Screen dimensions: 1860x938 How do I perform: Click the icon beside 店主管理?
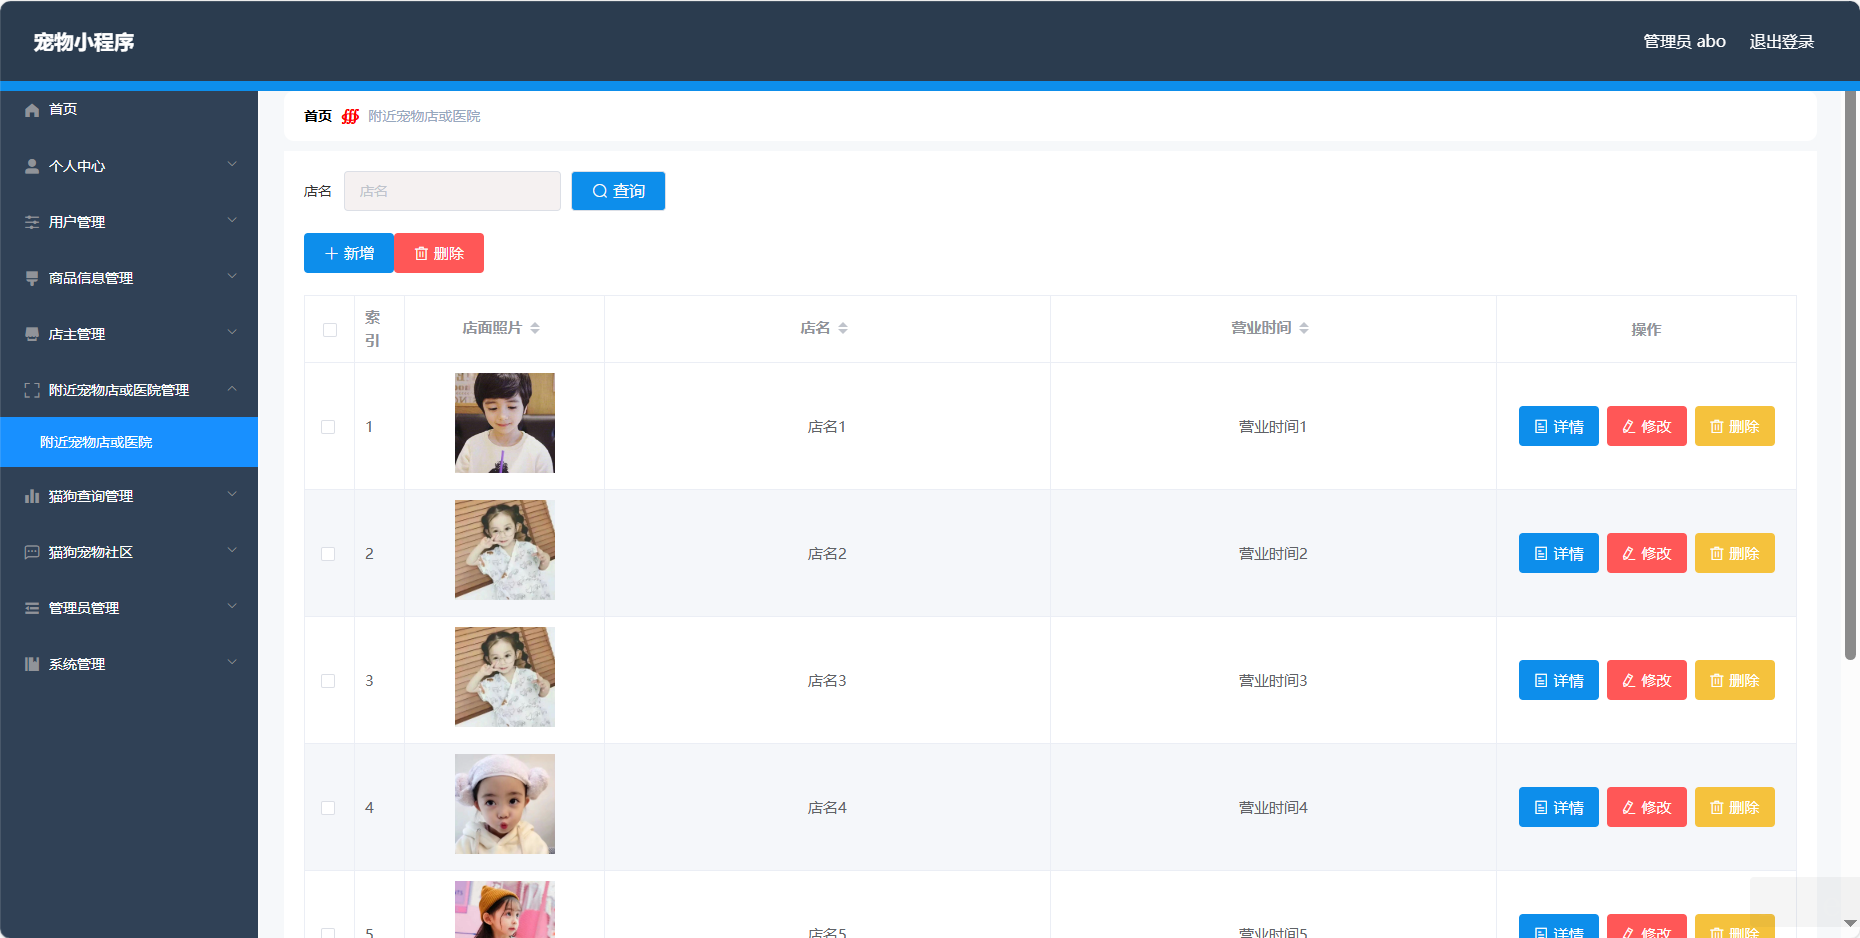32,334
